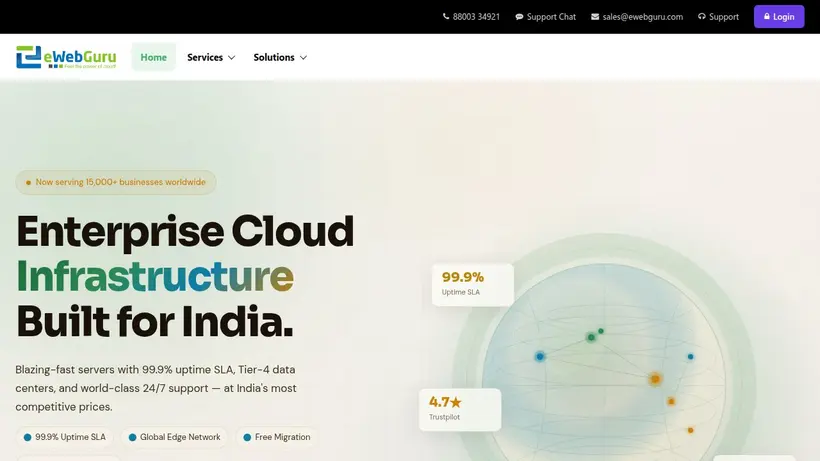
Task: Open the Home tab
Action: [x=154, y=57]
